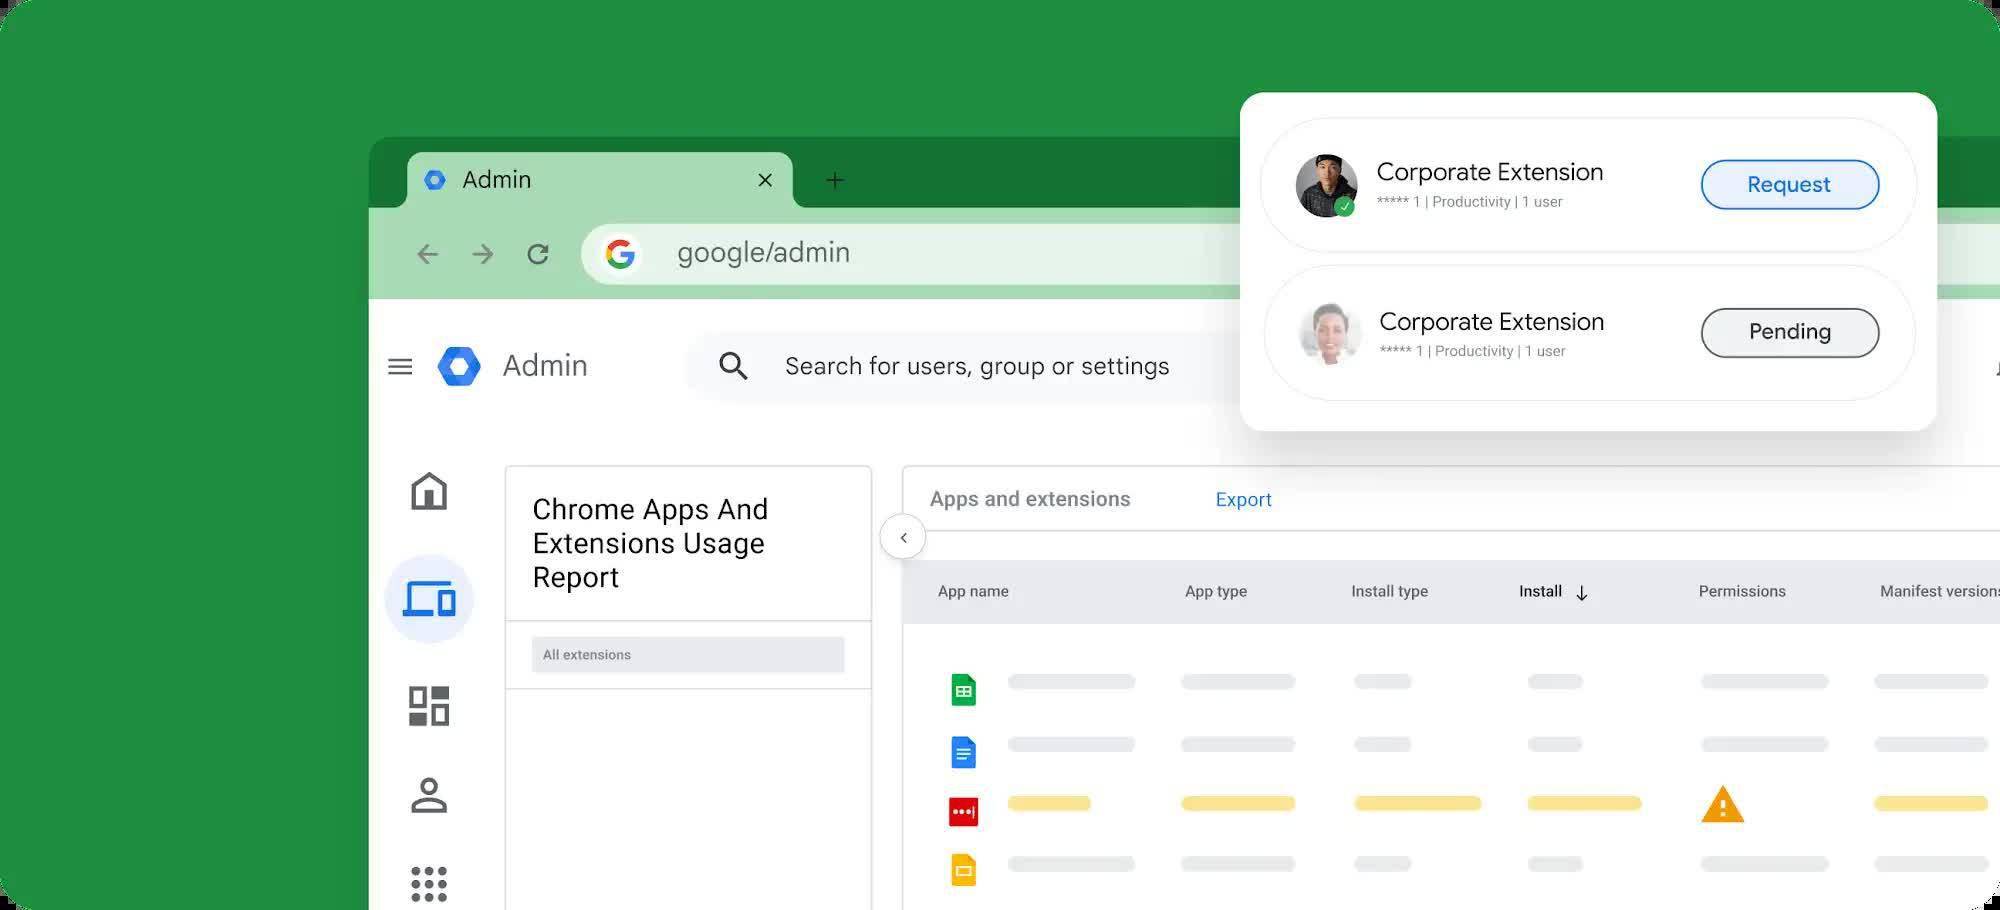The image size is (2000, 910).
Task: Click the orange warning triangle in Permissions column
Action: click(x=1719, y=803)
